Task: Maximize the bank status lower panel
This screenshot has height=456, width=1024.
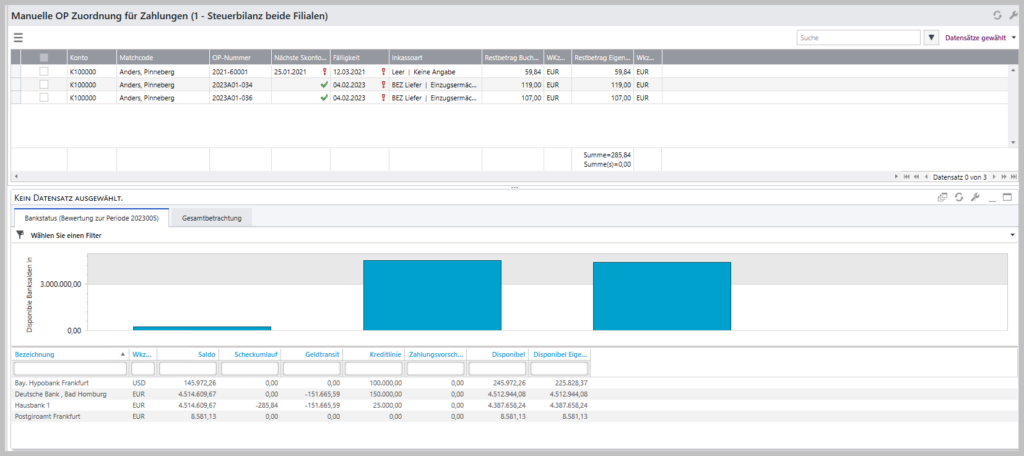Action: [x=1008, y=198]
